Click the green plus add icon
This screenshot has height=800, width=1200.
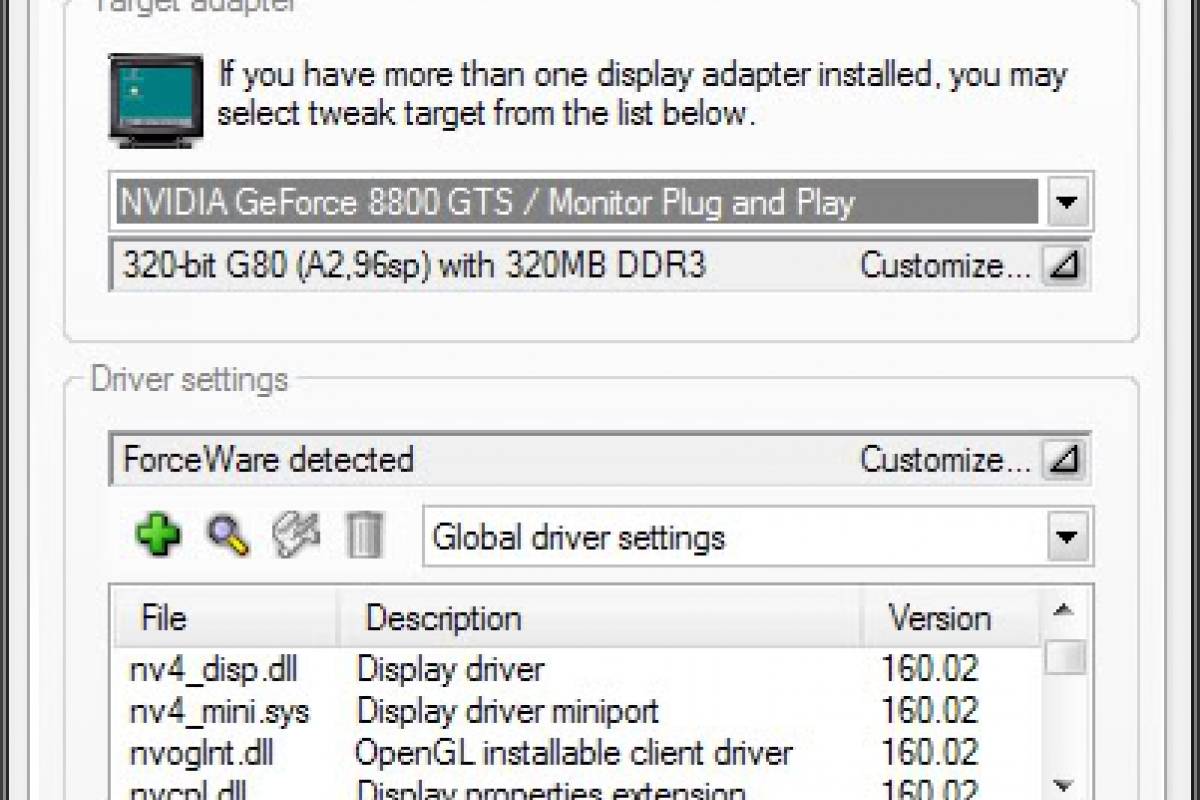158,536
